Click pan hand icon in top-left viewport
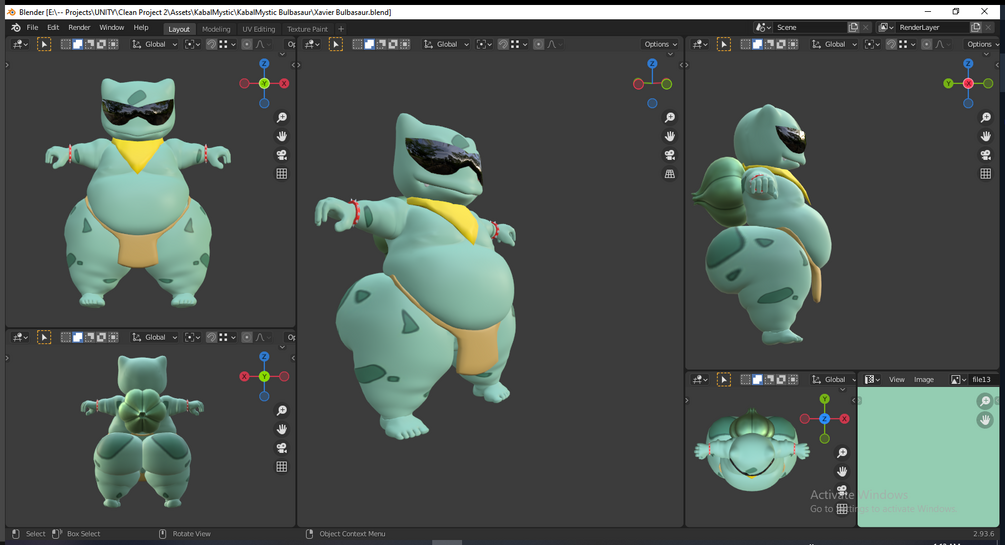The width and height of the screenshot is (1005, 545). [281, 136]
